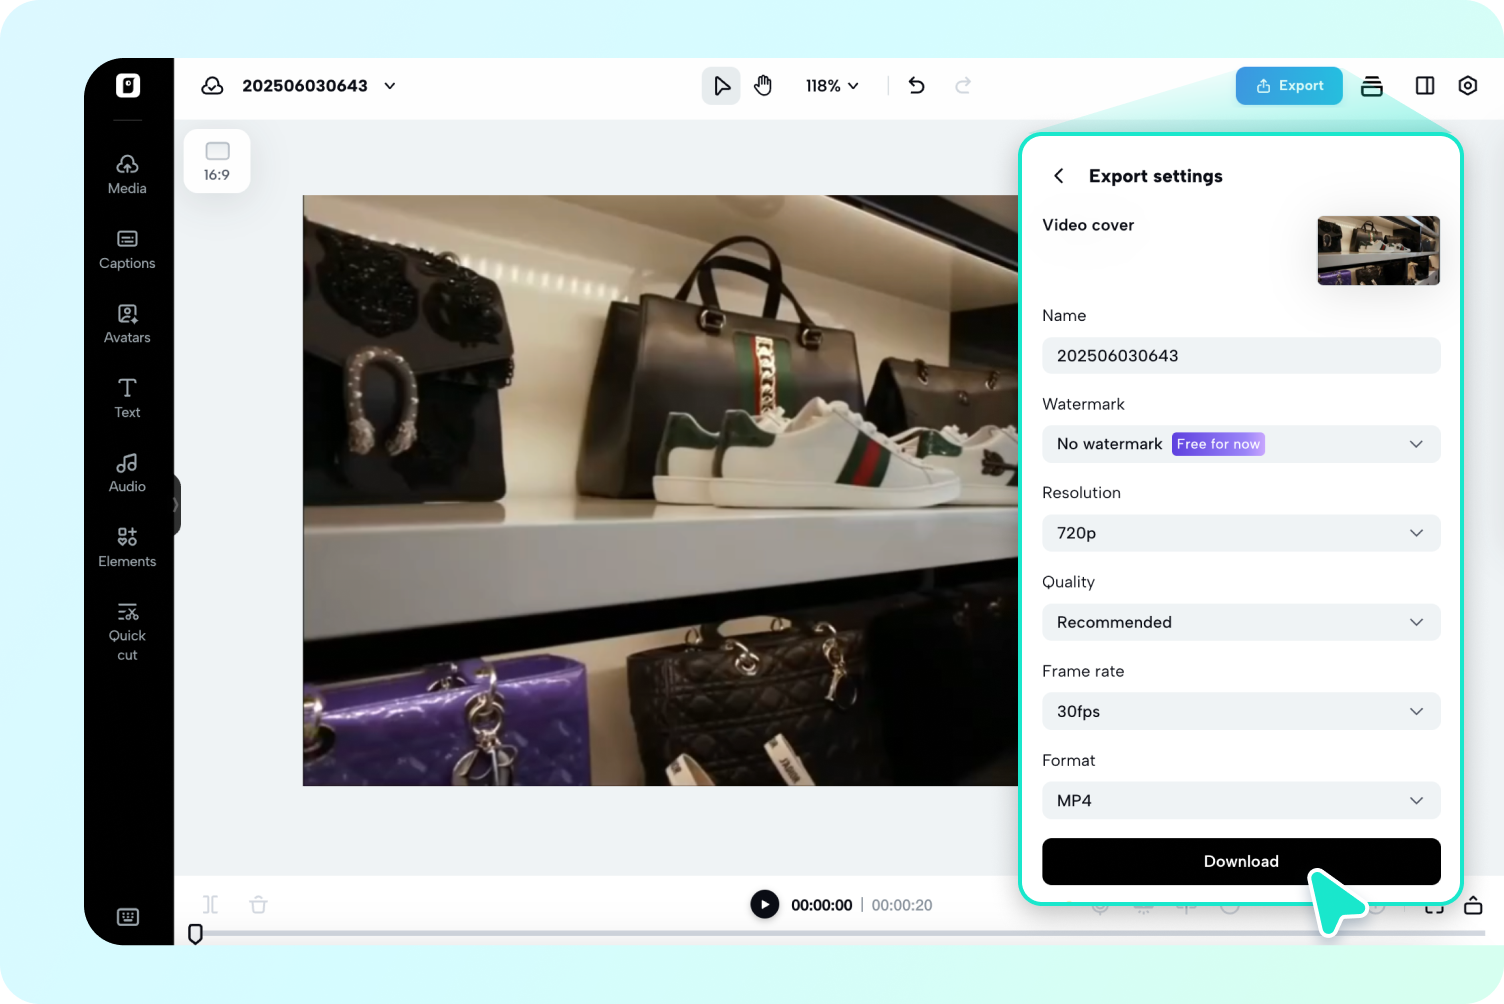Activate the selection cursor tool
This screenshot has height=1004, width=1504.
[721, 86]
